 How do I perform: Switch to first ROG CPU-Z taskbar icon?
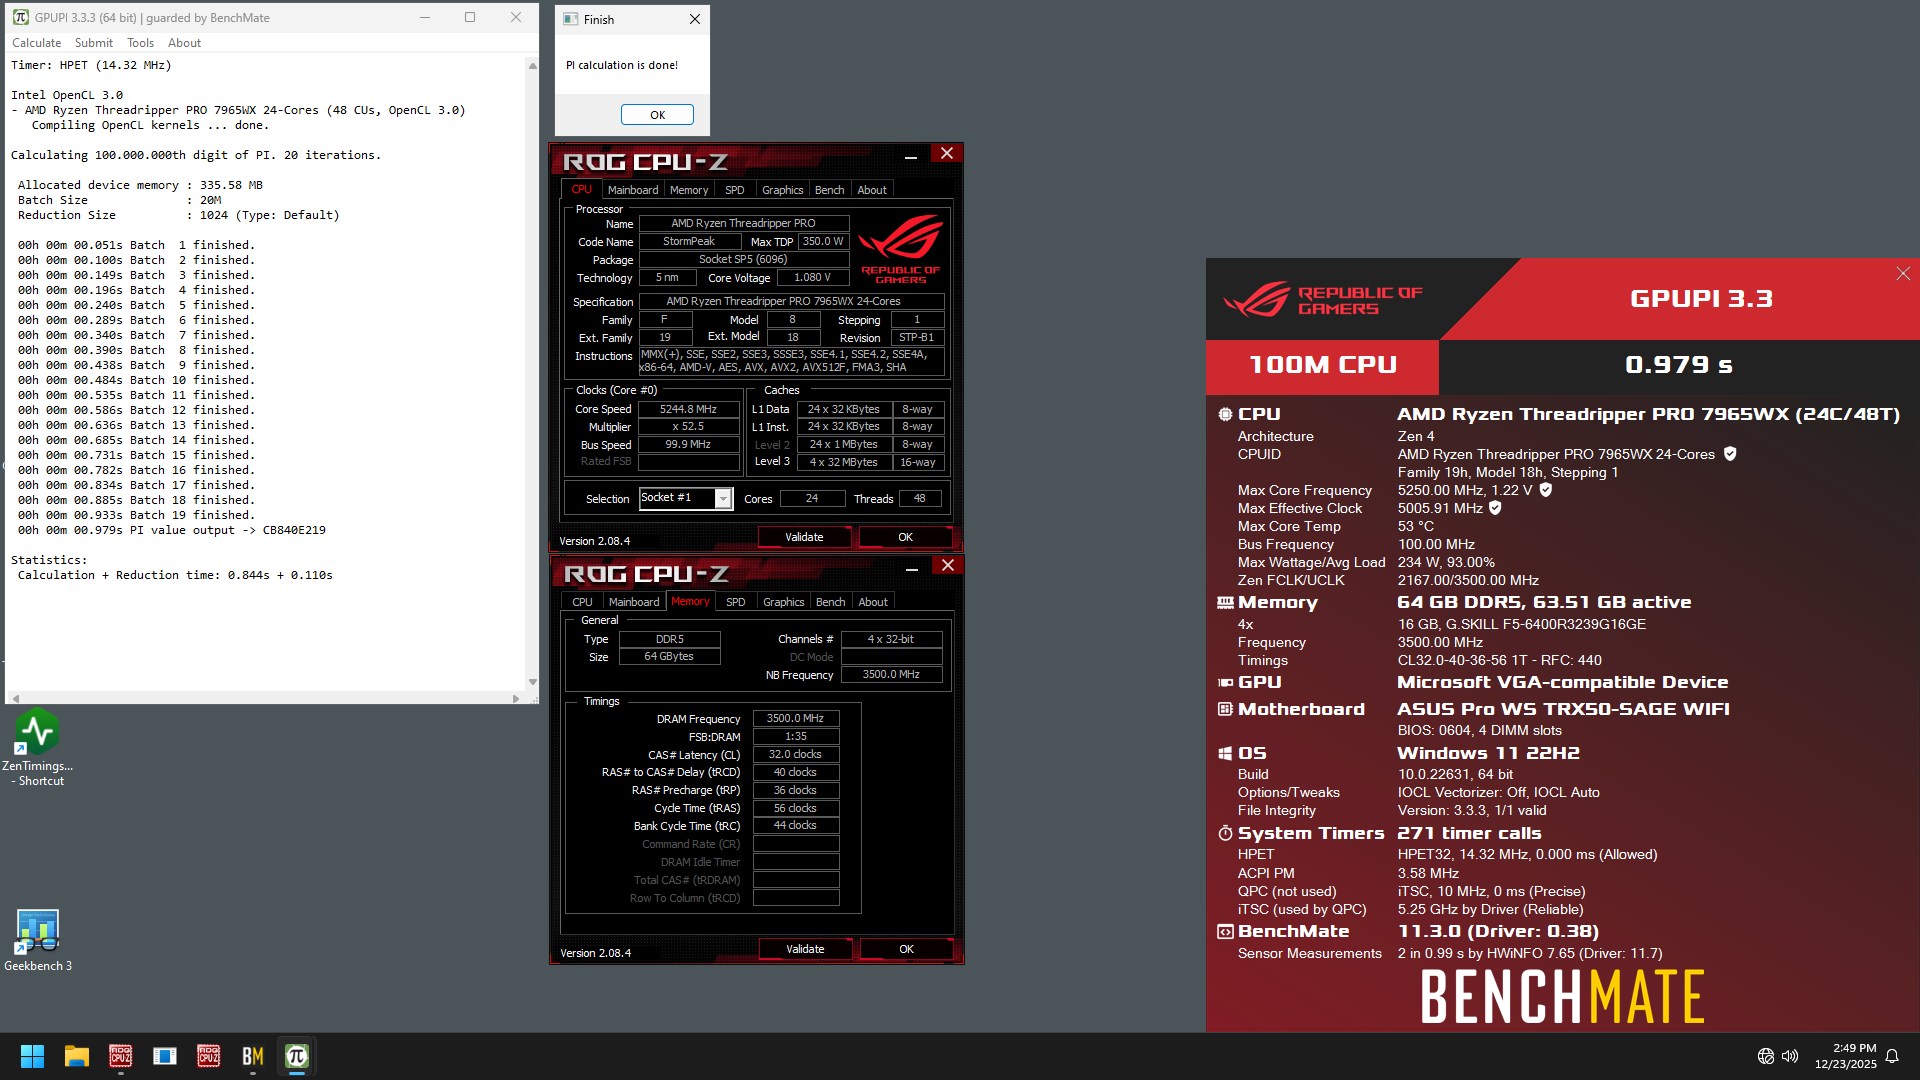pyautogui.click(x=120, y=1056)
